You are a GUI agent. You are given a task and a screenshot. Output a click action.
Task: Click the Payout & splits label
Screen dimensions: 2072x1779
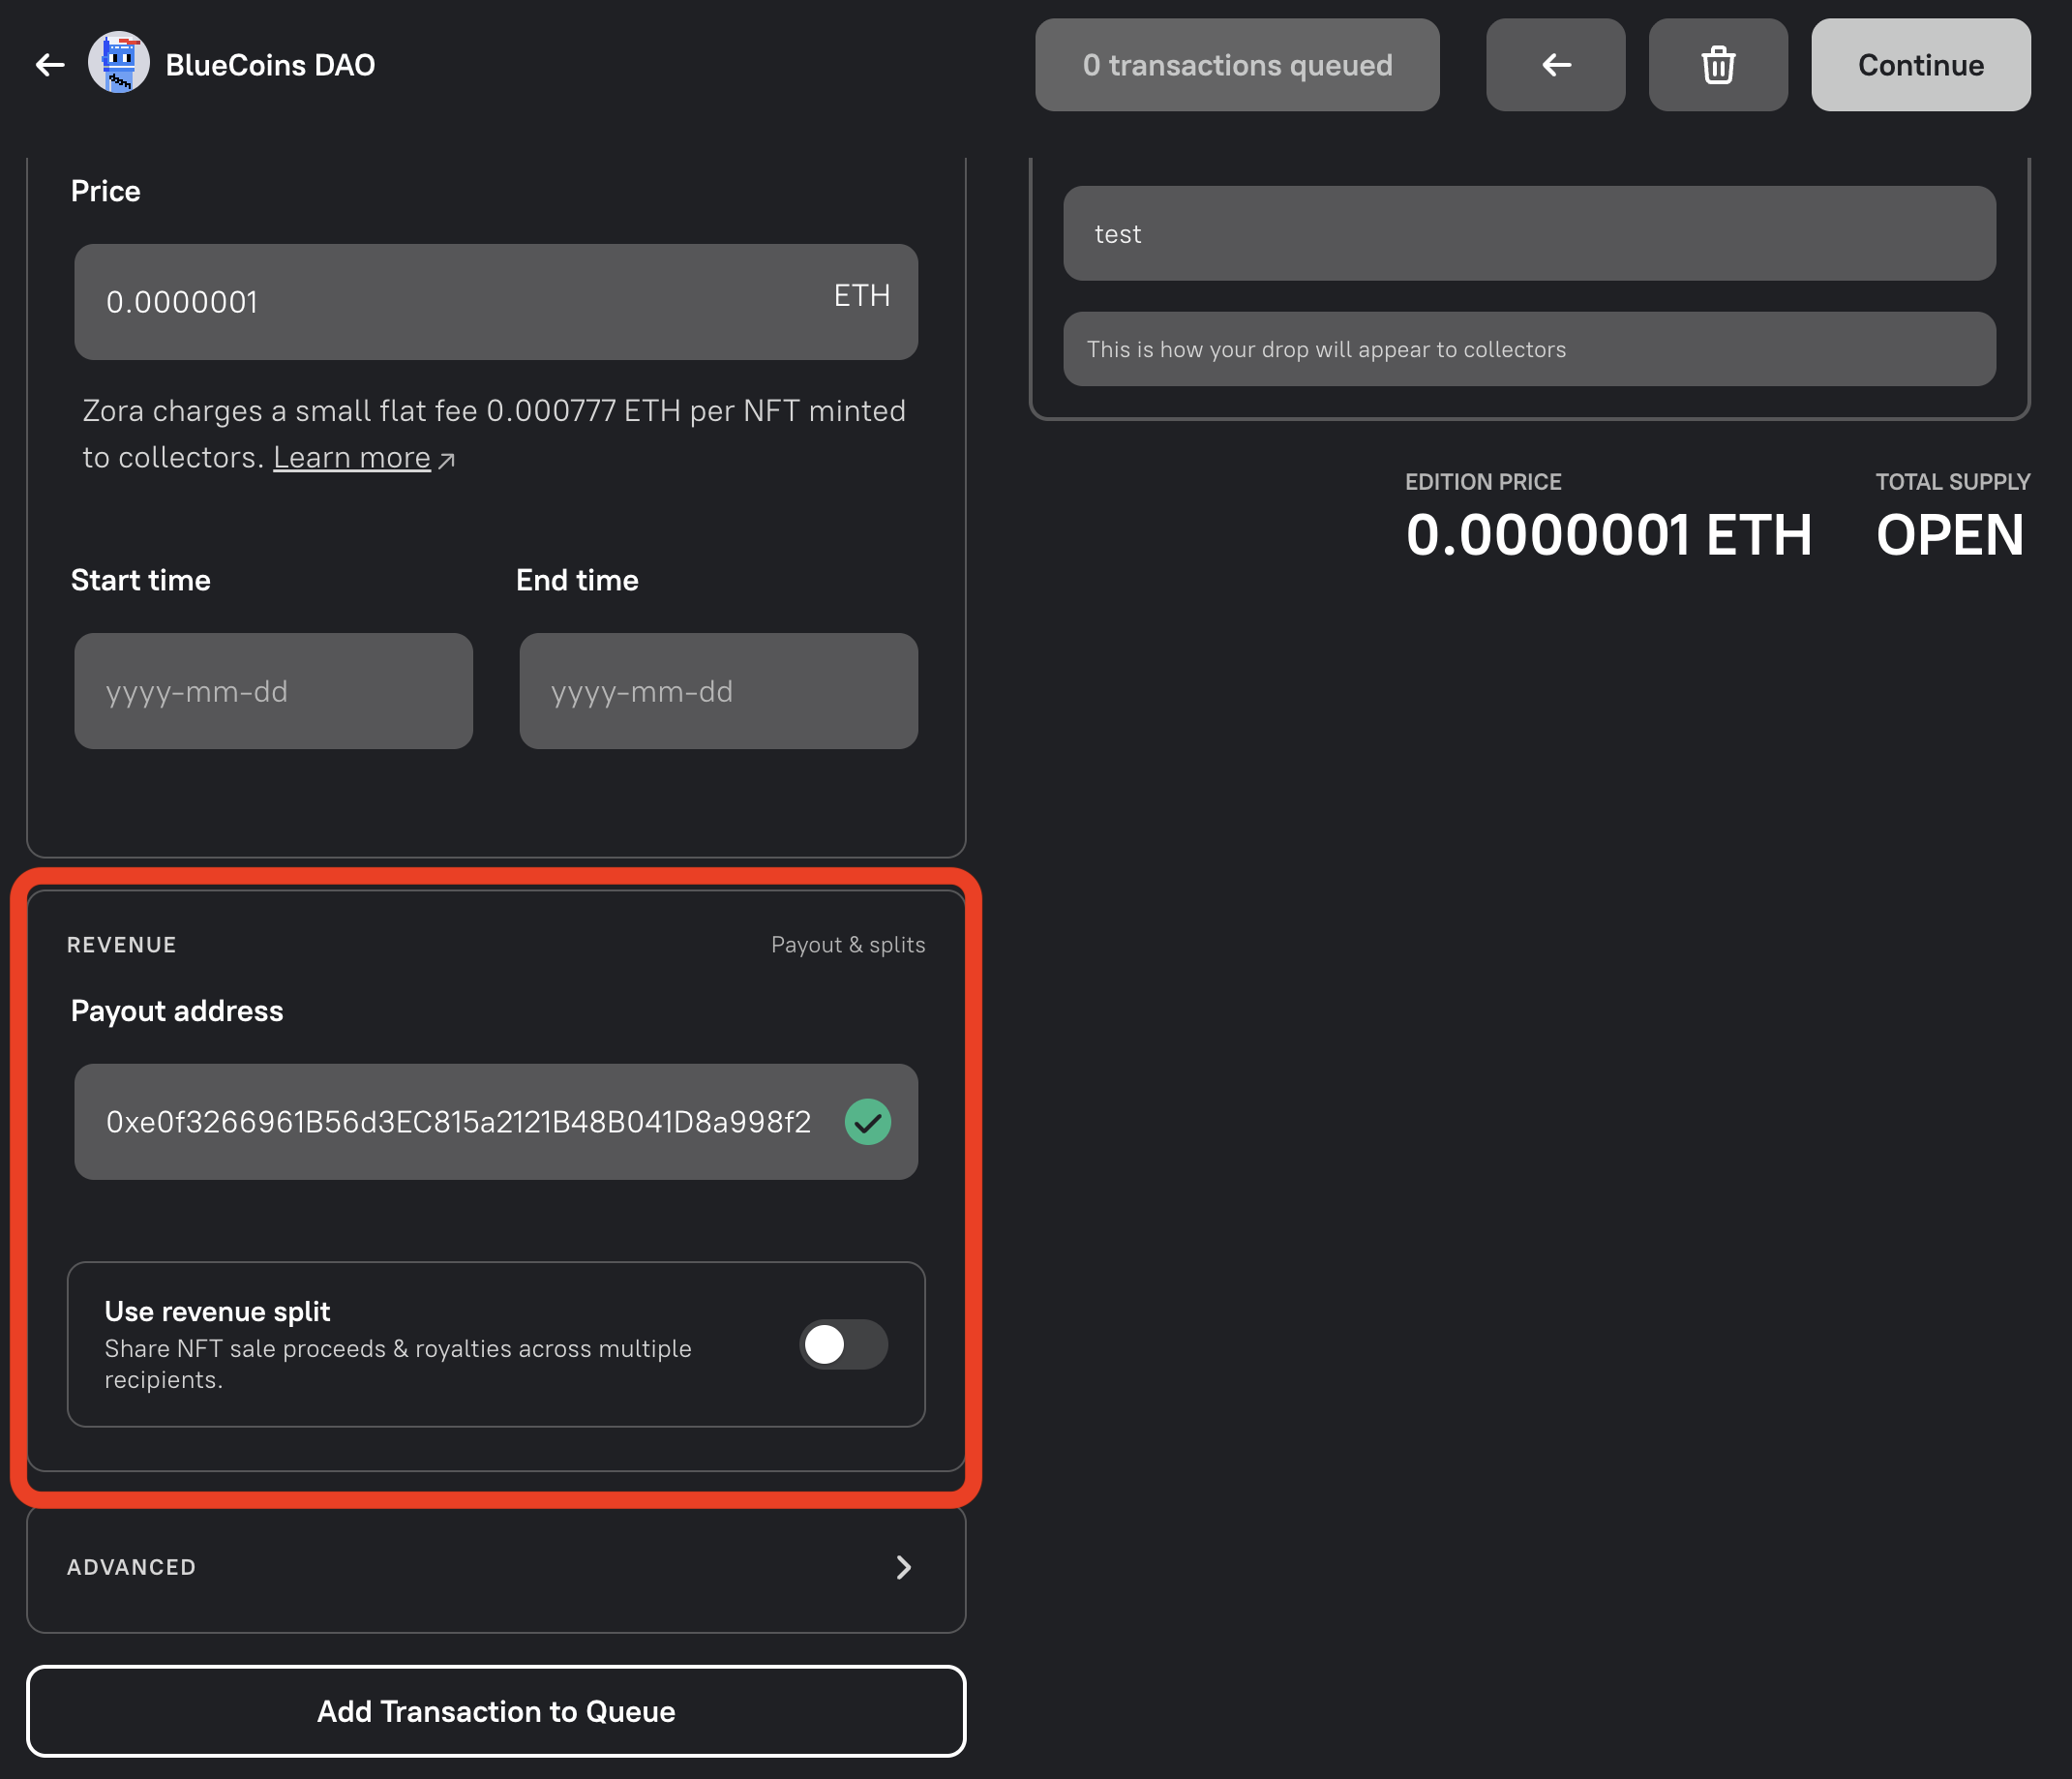[x=848, y=945]
